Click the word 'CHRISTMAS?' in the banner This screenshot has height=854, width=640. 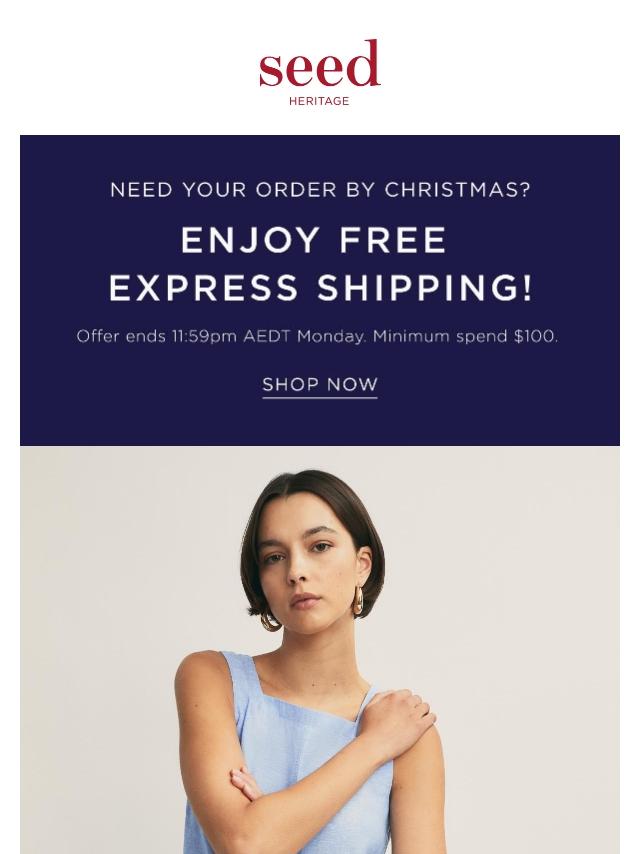coord(458,190)
